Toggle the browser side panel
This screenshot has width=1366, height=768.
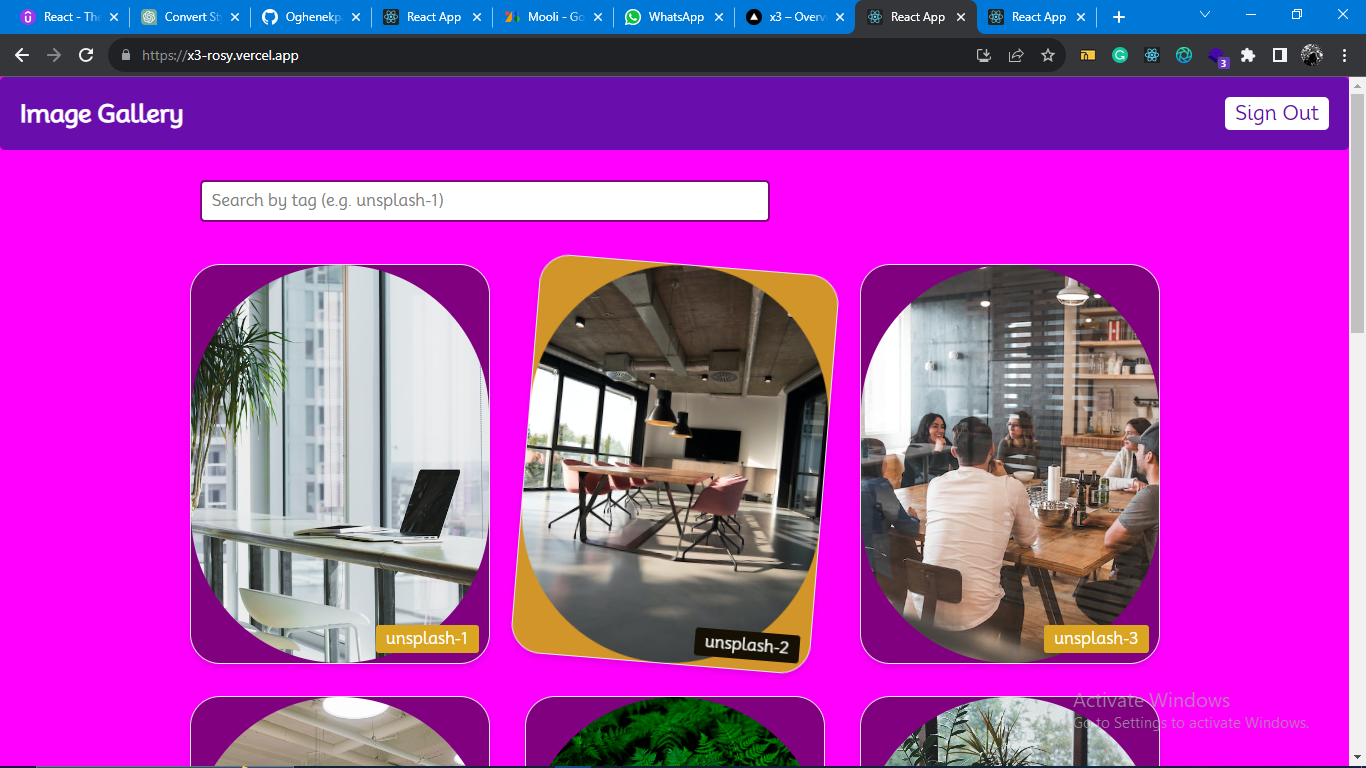(x=1280, y=56)
